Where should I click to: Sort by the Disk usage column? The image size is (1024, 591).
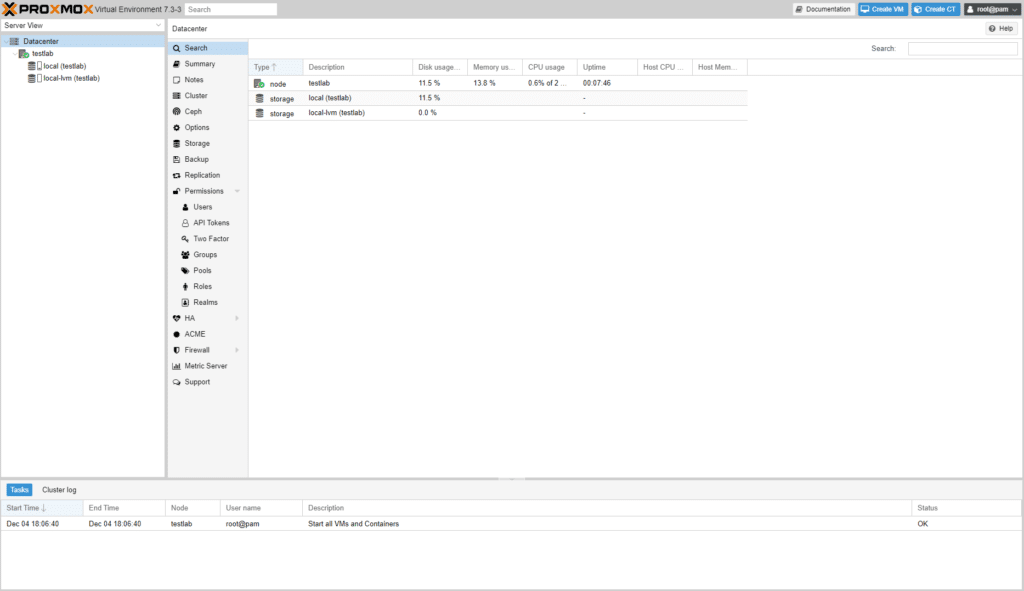pyautogui.click(x=440, y=67)
